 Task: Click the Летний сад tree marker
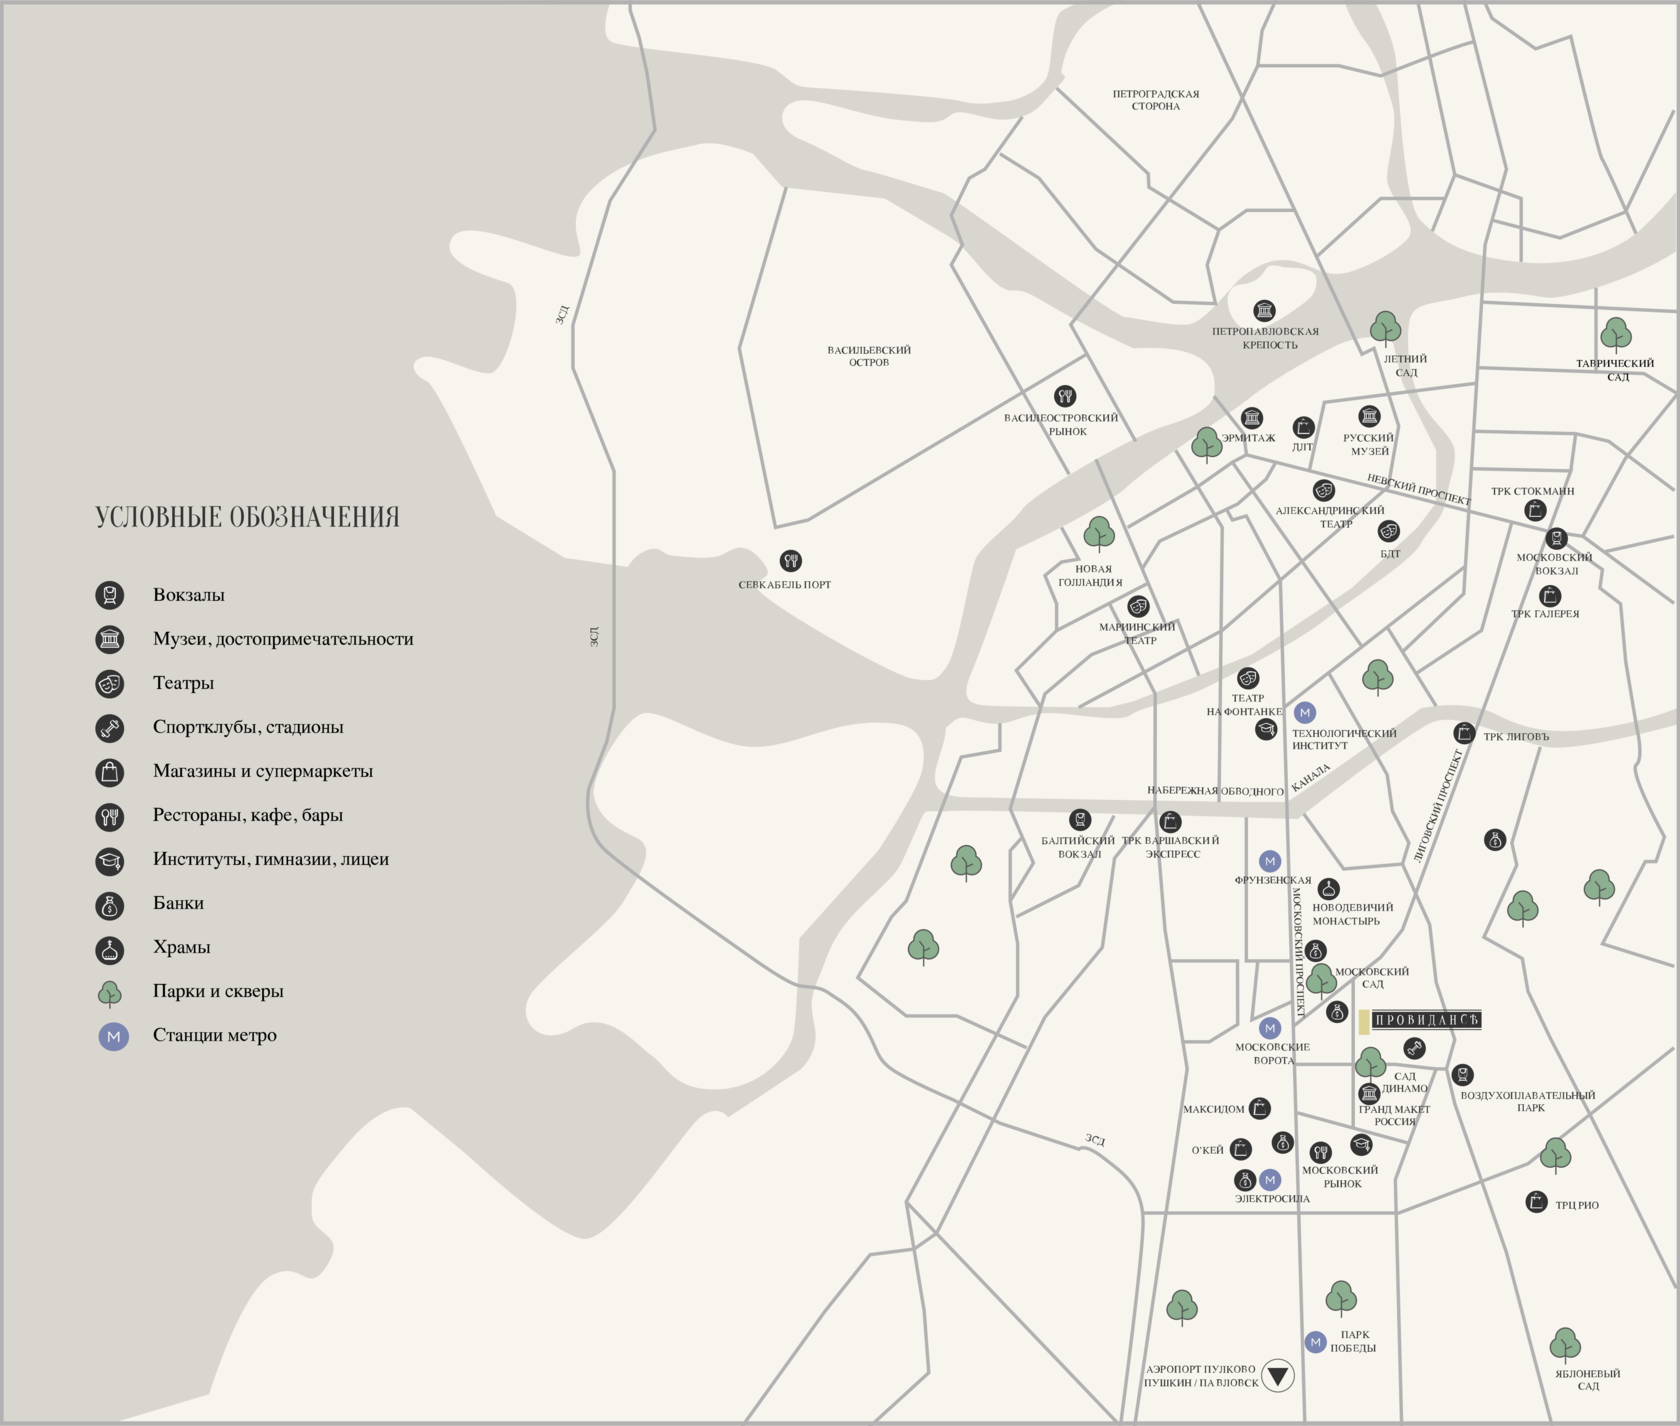(x=1385, y=328)
